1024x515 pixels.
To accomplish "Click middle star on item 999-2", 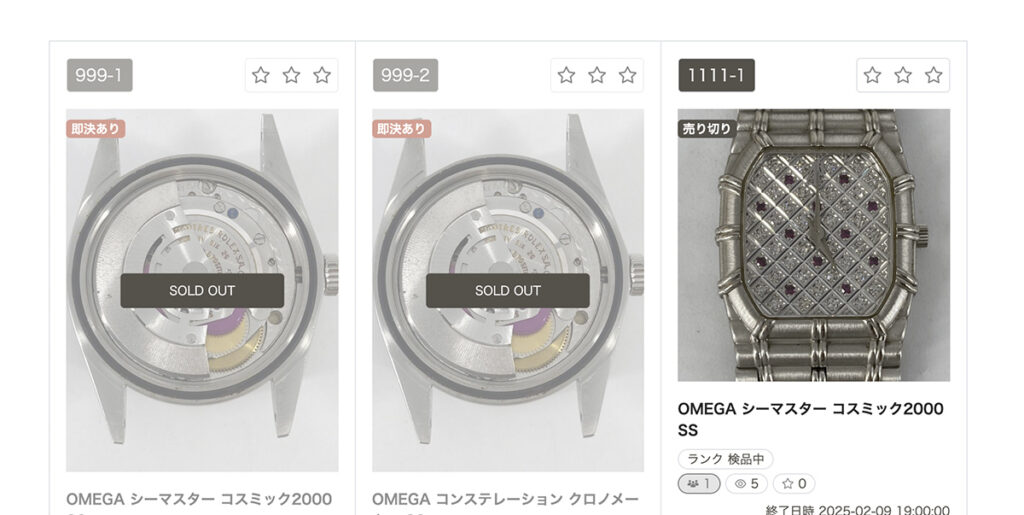I will tap(597, 75).
